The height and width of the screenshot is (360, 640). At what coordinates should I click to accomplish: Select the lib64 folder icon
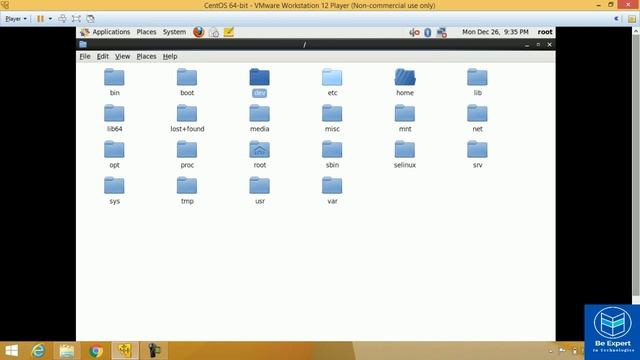pos(114,113)
